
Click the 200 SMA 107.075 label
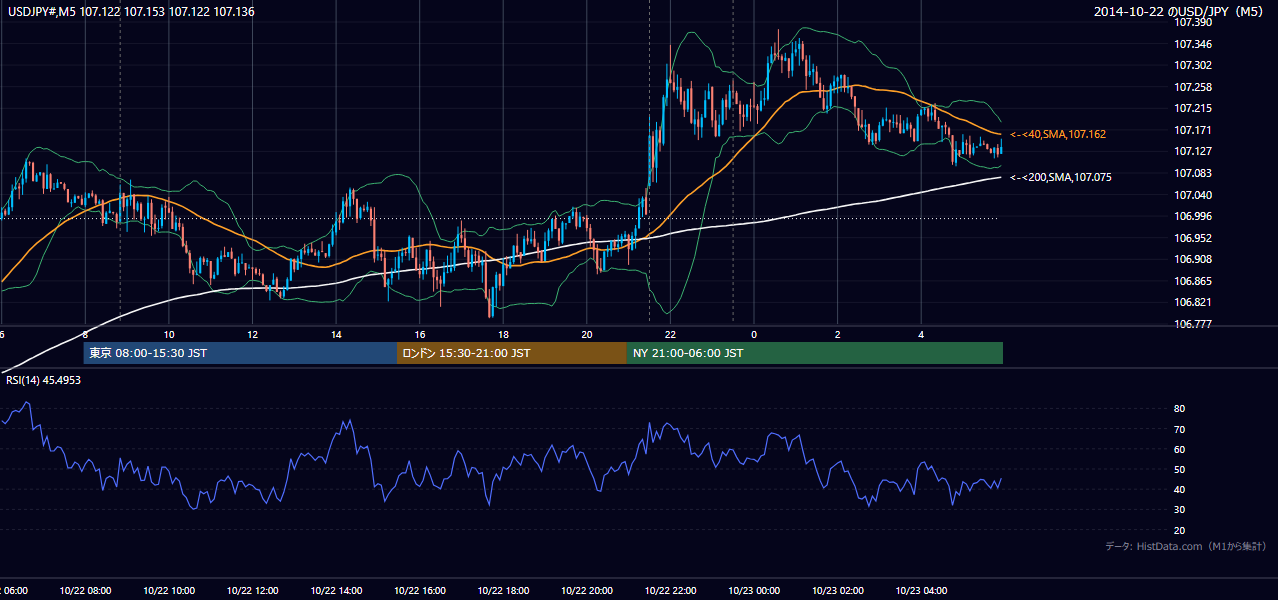[x=1060, y=177]
